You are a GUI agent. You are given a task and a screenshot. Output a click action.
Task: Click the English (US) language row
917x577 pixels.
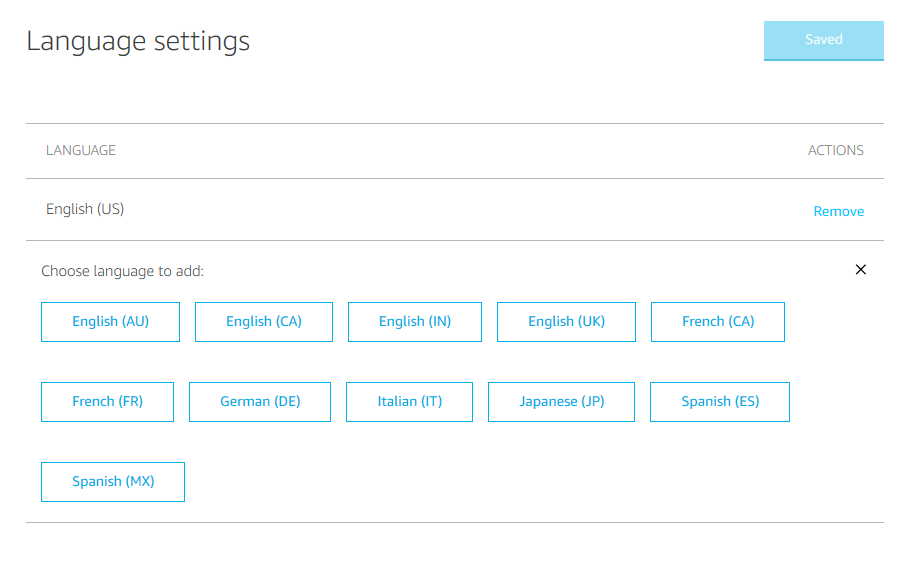[x=85, y=209]
